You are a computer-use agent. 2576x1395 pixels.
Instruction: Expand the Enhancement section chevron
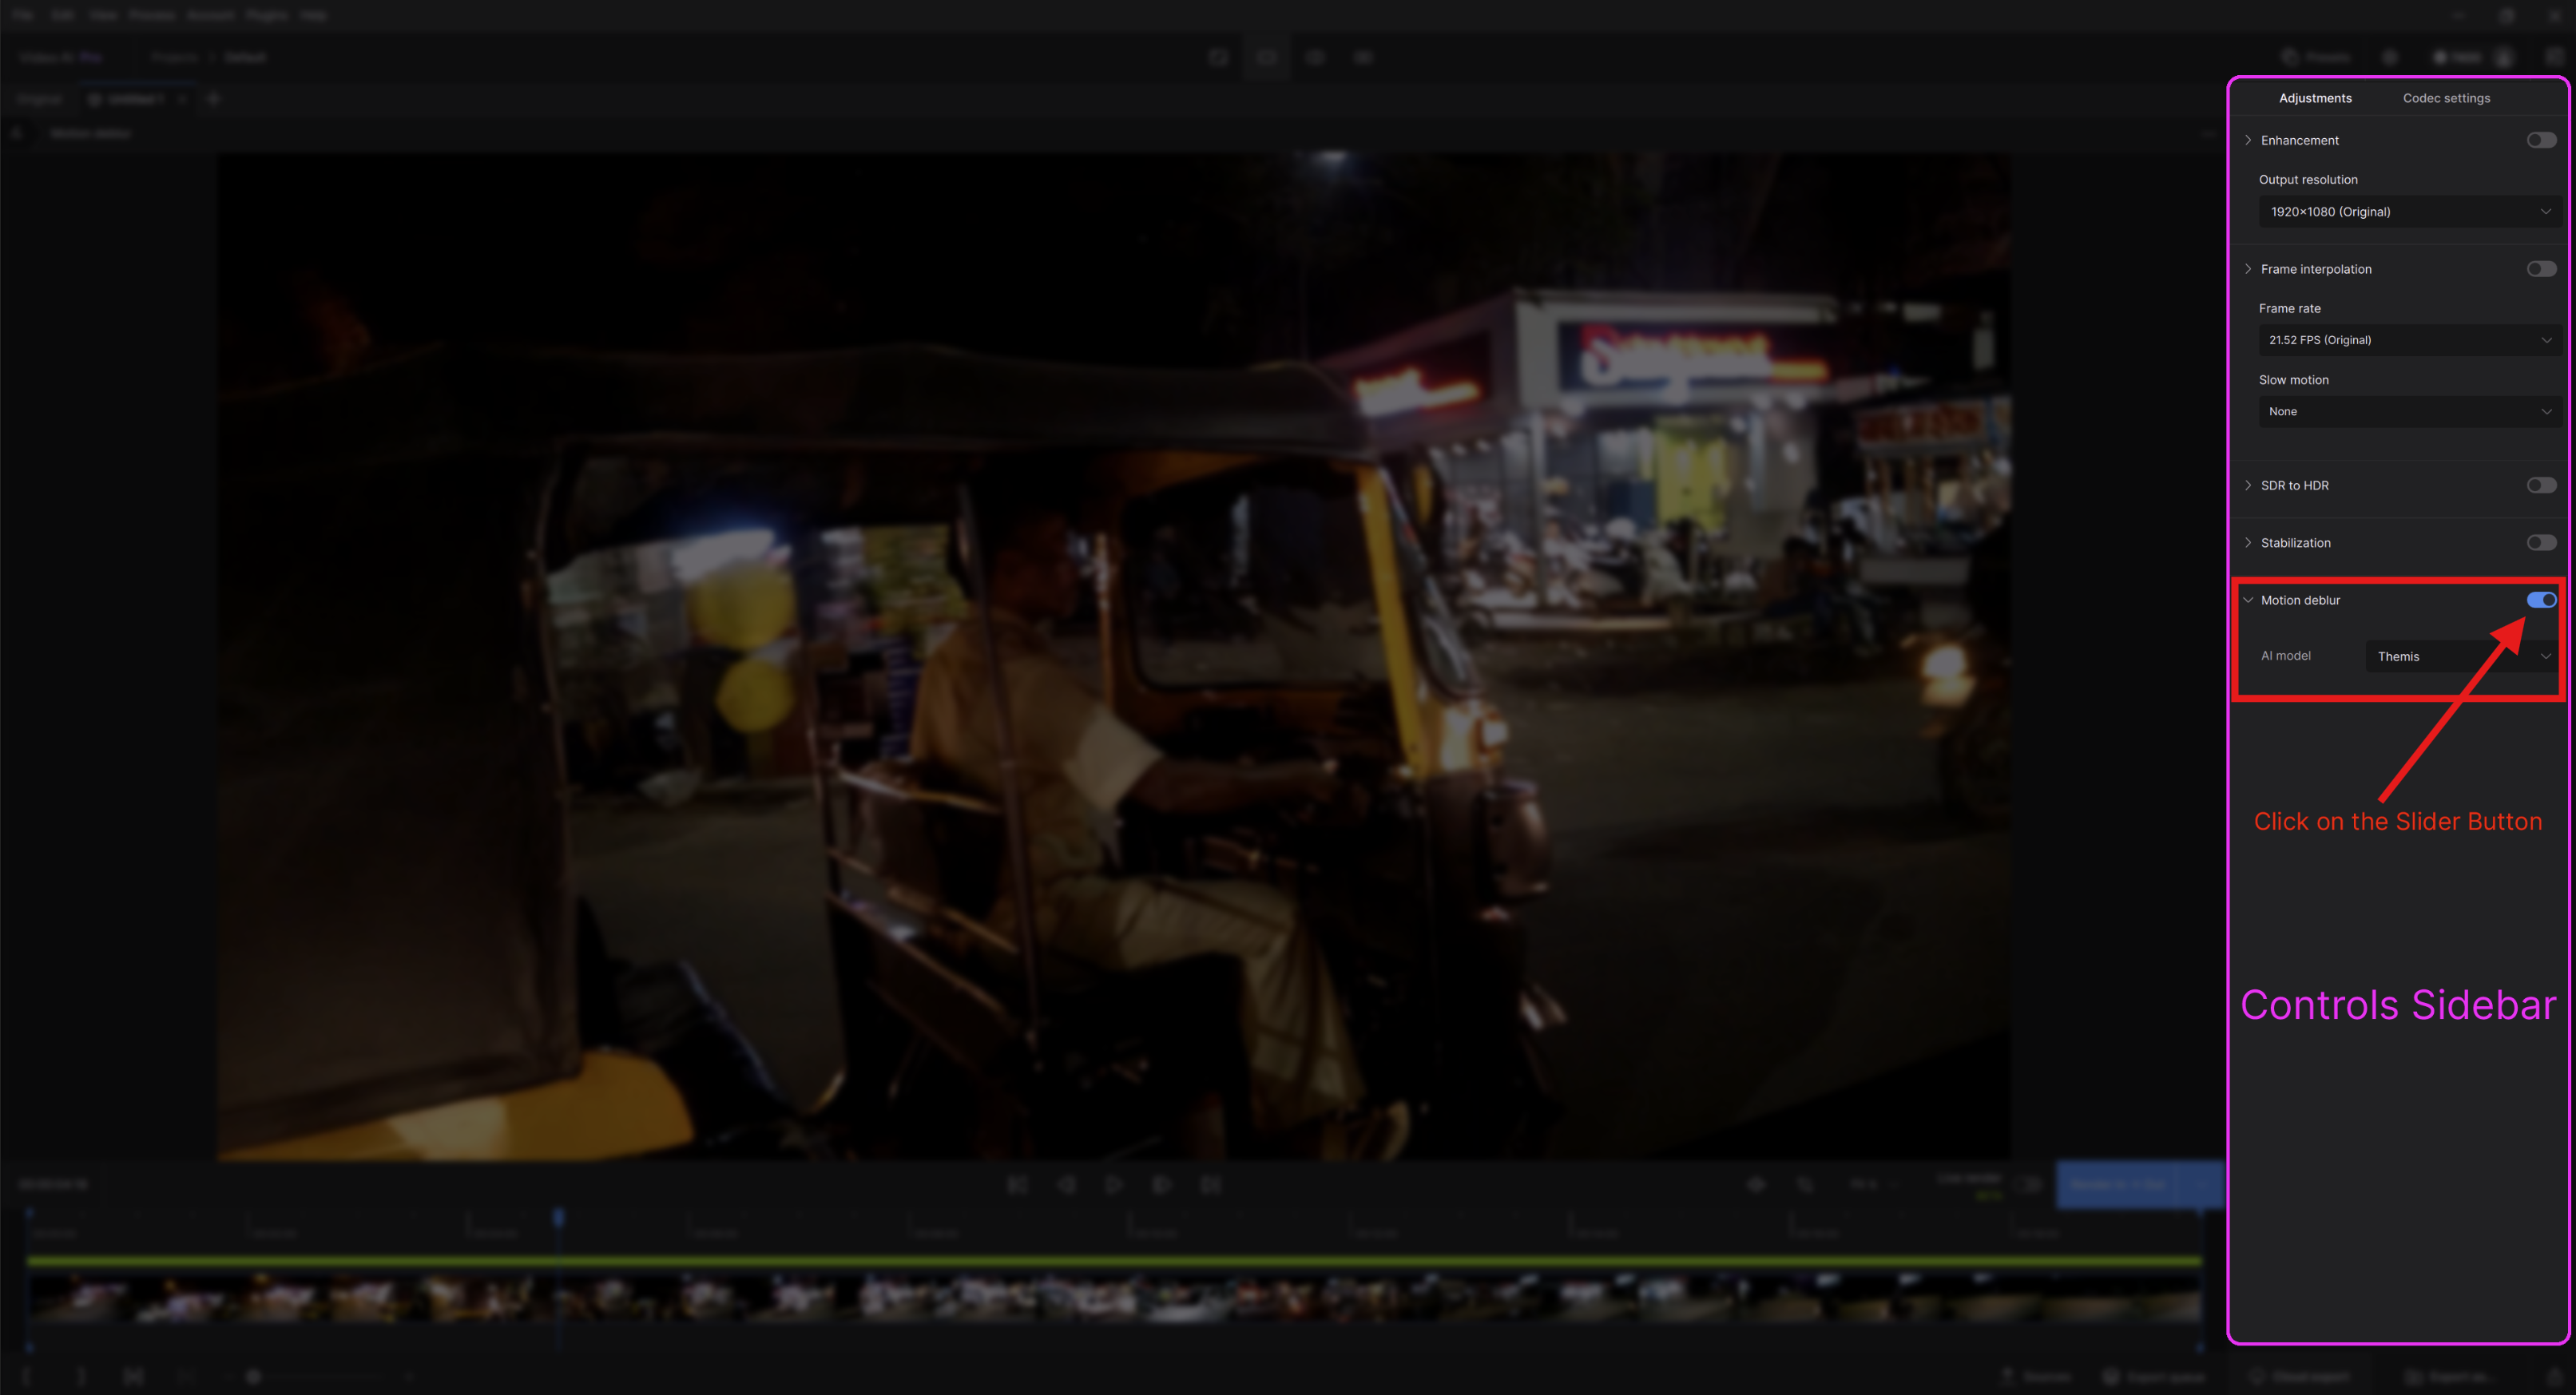click(x=2248, y=140)
